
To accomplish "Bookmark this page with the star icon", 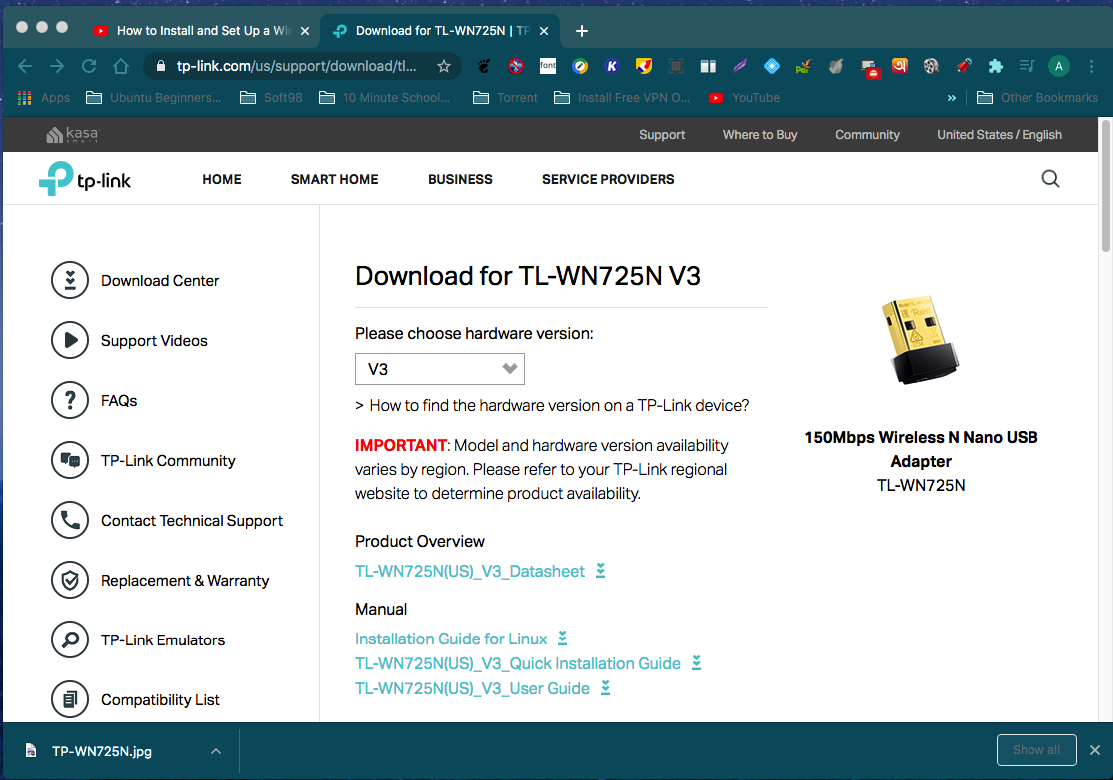I will [x=444, y=67].
